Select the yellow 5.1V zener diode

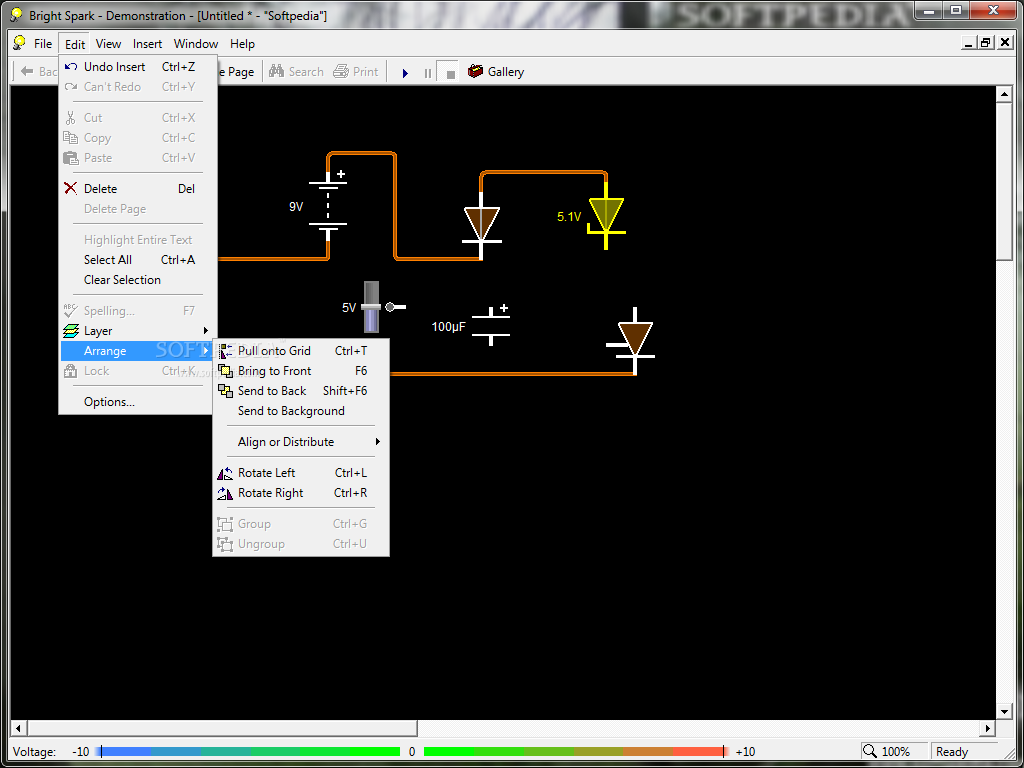[x=606, y=216]
